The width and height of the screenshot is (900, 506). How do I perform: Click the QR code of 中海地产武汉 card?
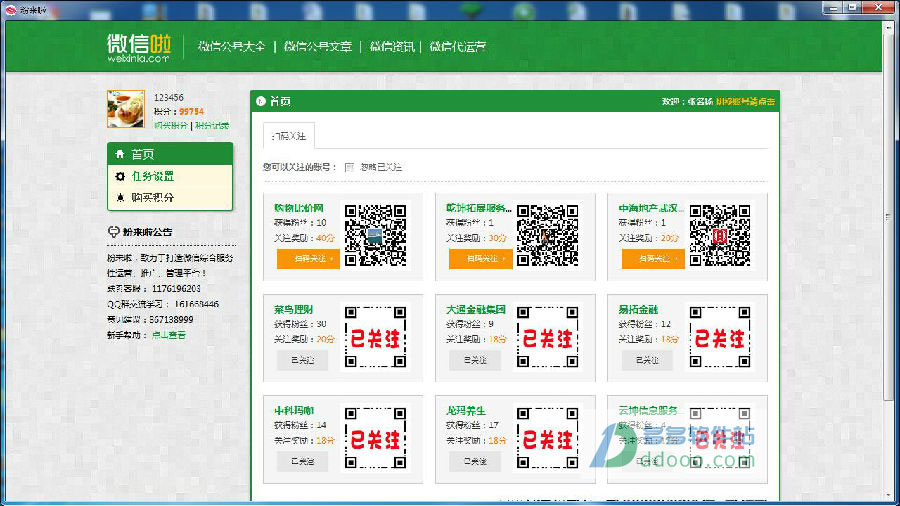[720, 235]
